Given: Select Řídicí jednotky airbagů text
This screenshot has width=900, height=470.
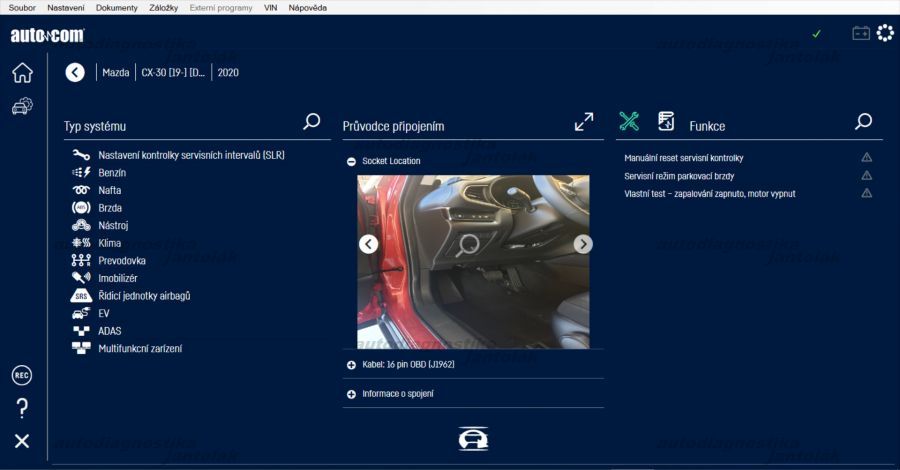Looking at the screenshot, I should click(x=144, y=296).
